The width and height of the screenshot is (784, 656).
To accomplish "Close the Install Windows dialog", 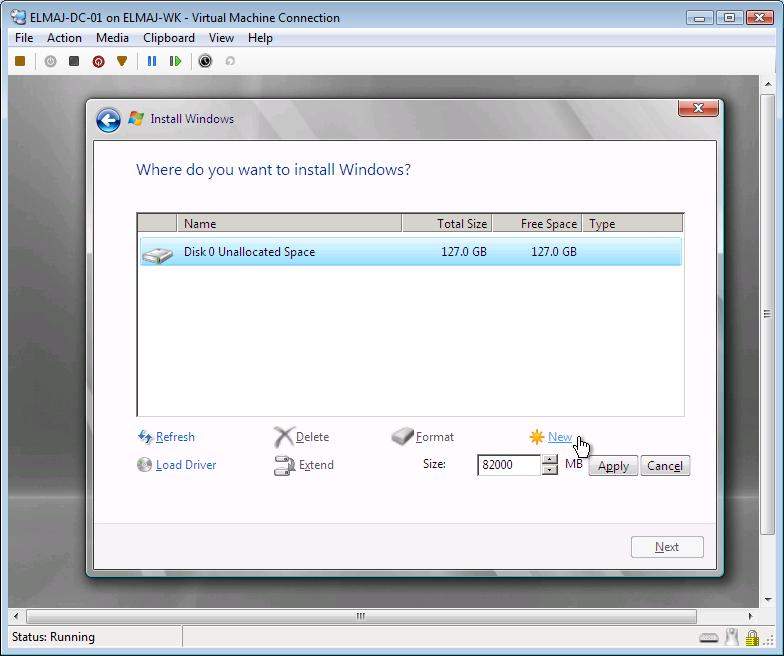I will (698, 108).
